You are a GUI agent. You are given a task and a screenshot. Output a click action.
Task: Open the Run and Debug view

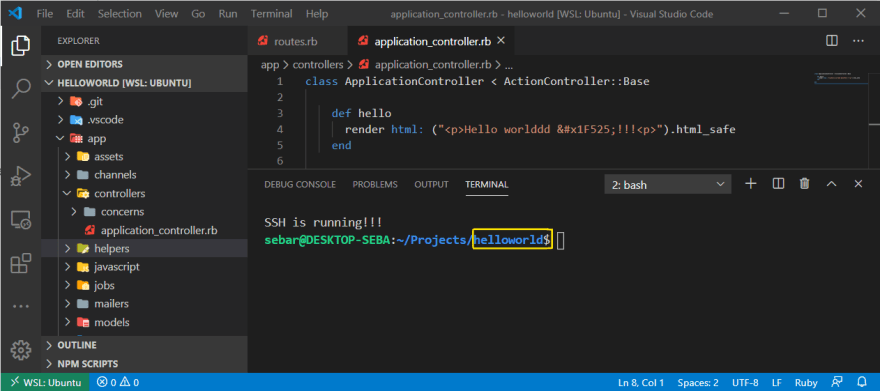pyautogui.click(x=21, y=177)
